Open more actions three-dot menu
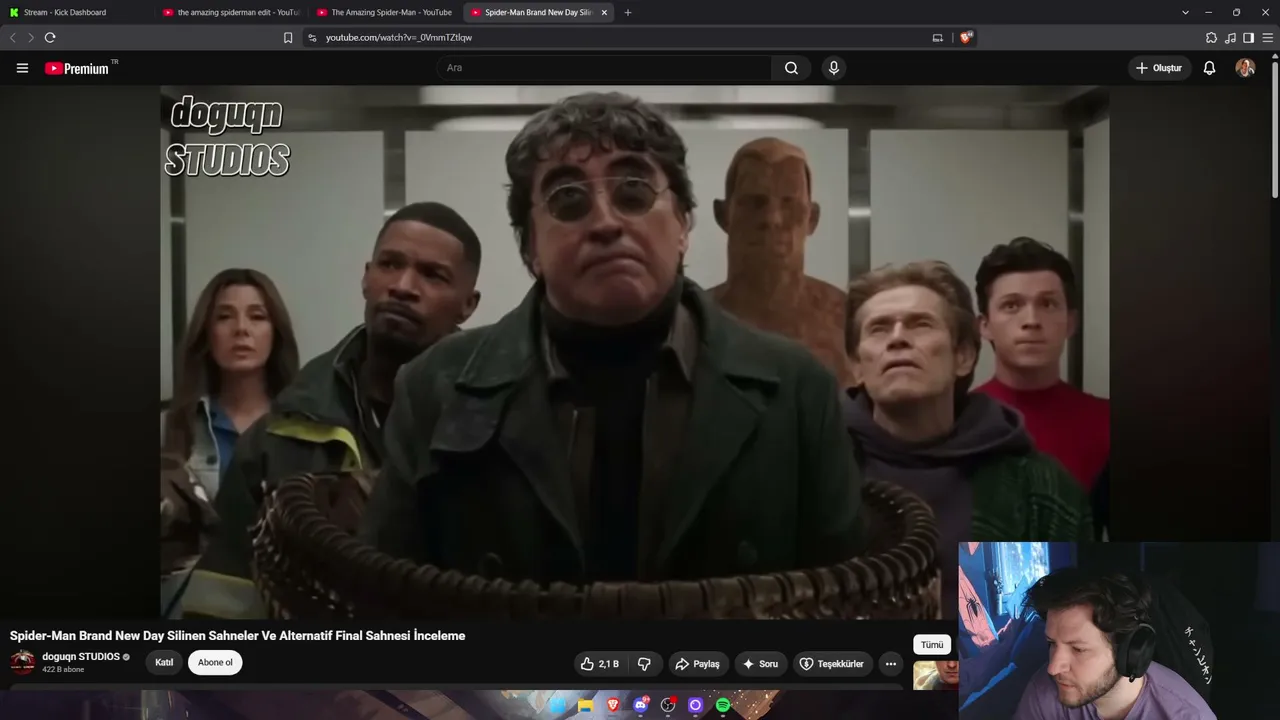The height and width of the screenshot is (720, 1280). coord(890,664)
